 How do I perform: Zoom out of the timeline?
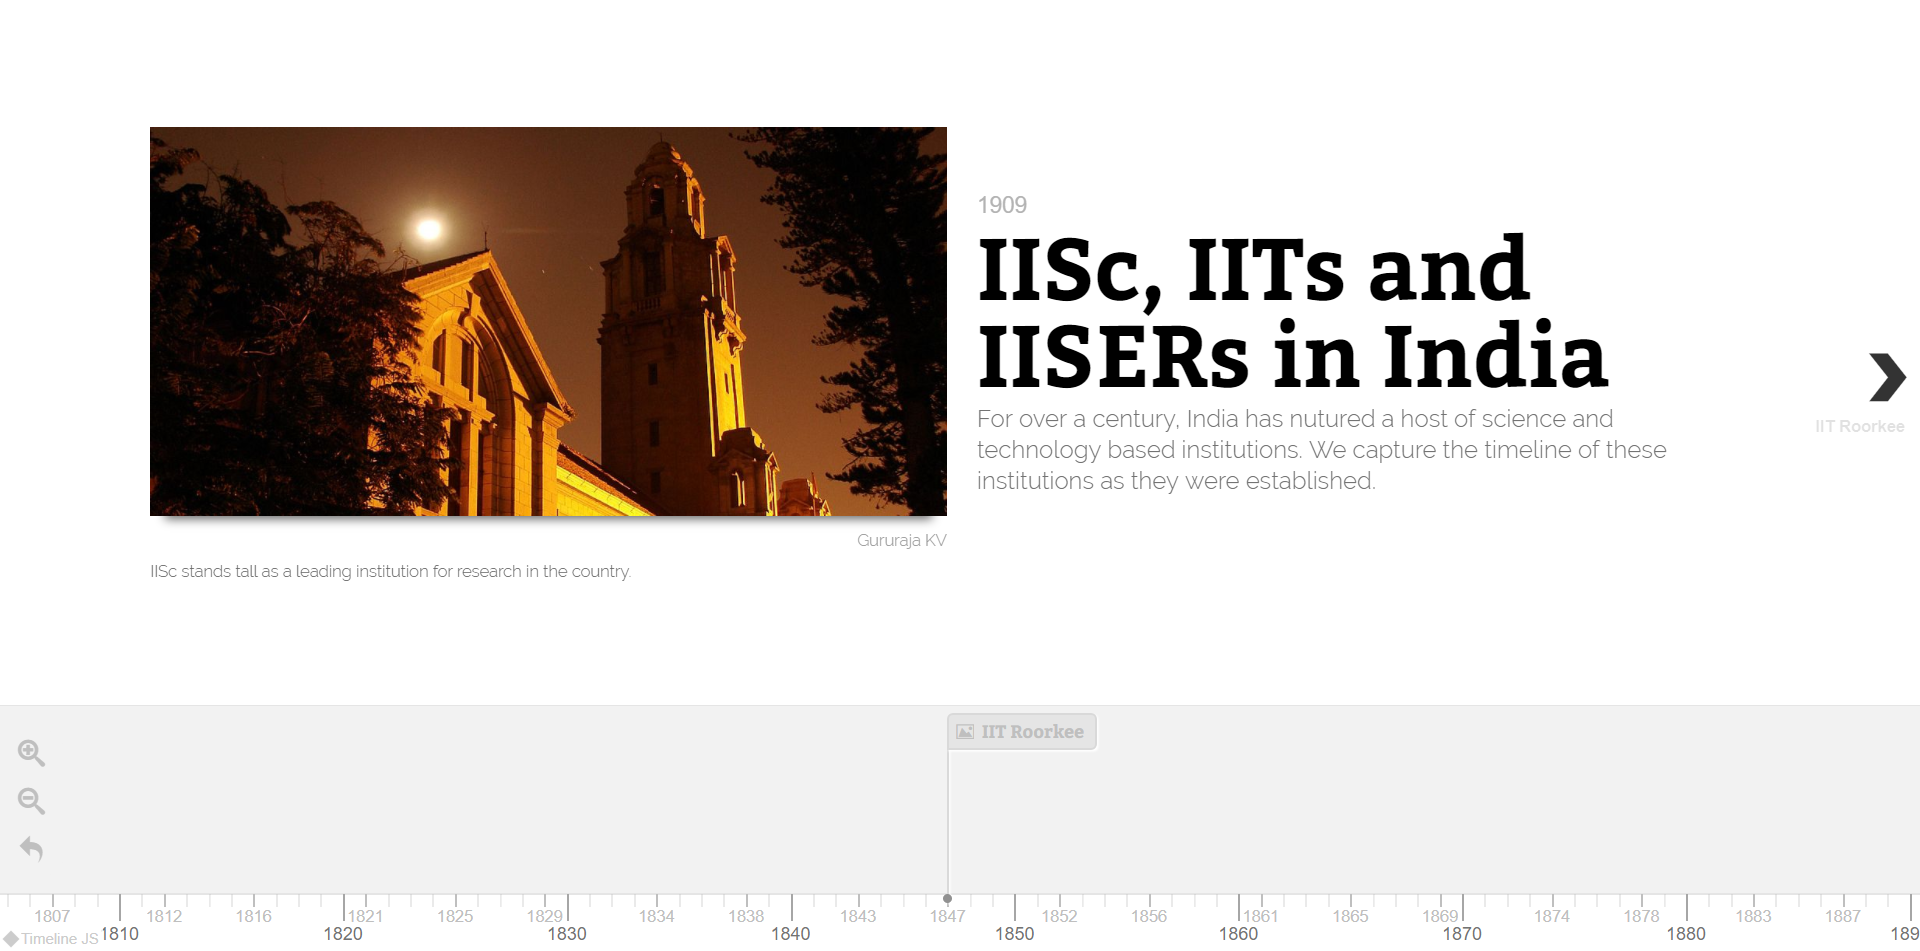click(31, 801)
